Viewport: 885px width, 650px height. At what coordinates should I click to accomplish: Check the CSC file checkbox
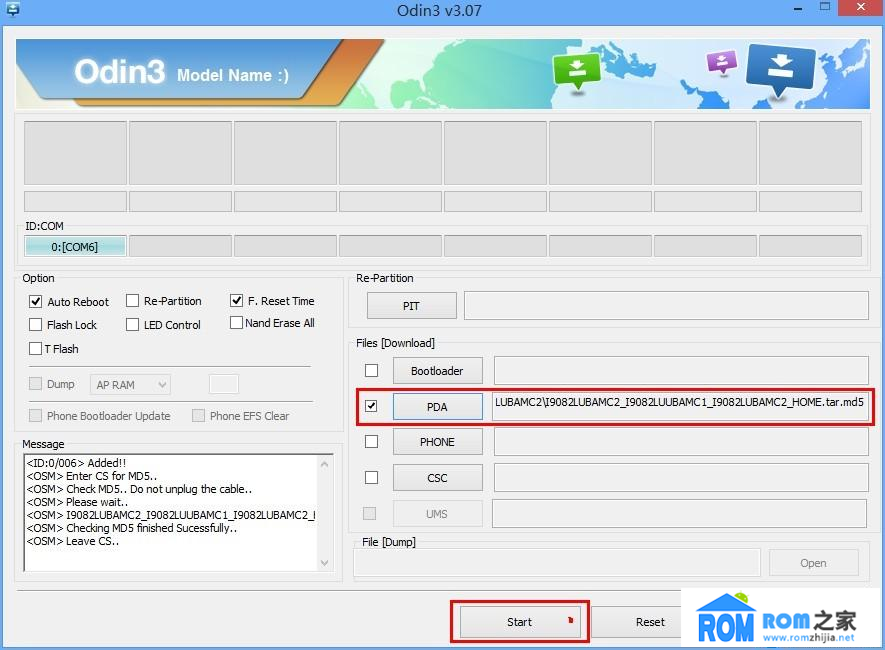click(x=371, y=478)
